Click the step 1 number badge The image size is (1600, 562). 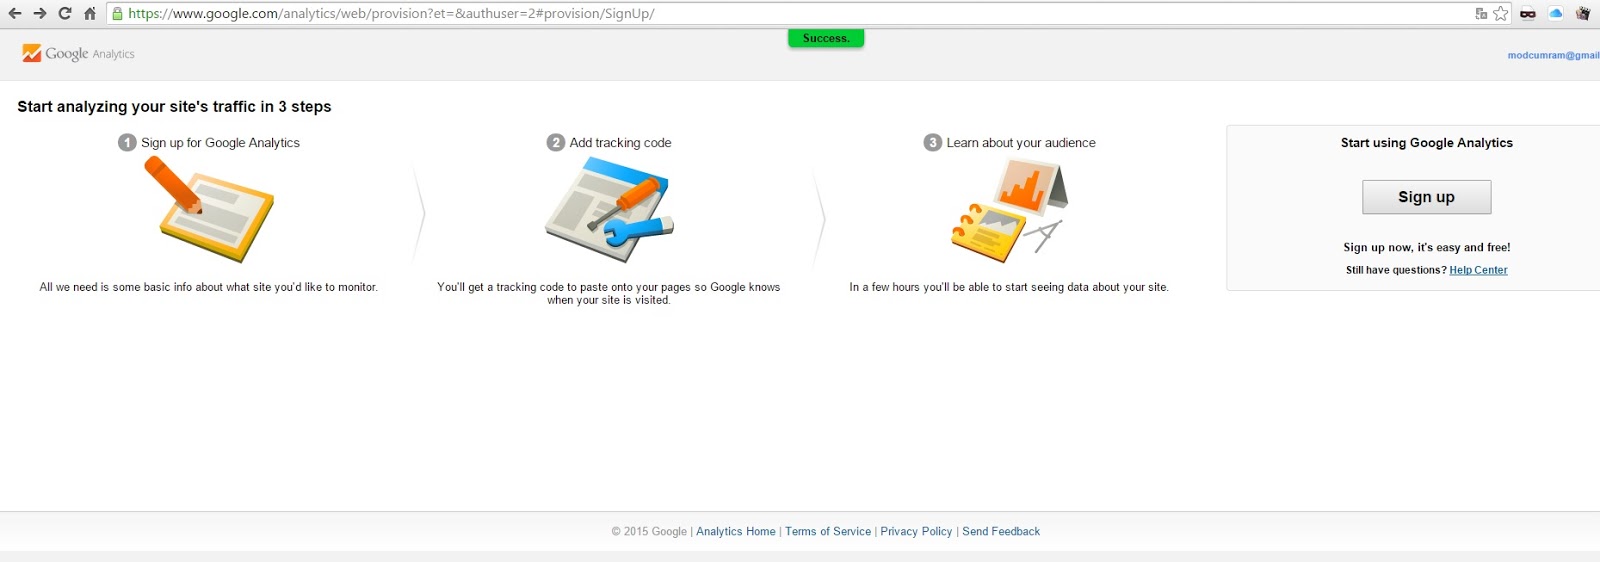click(127, 143)
